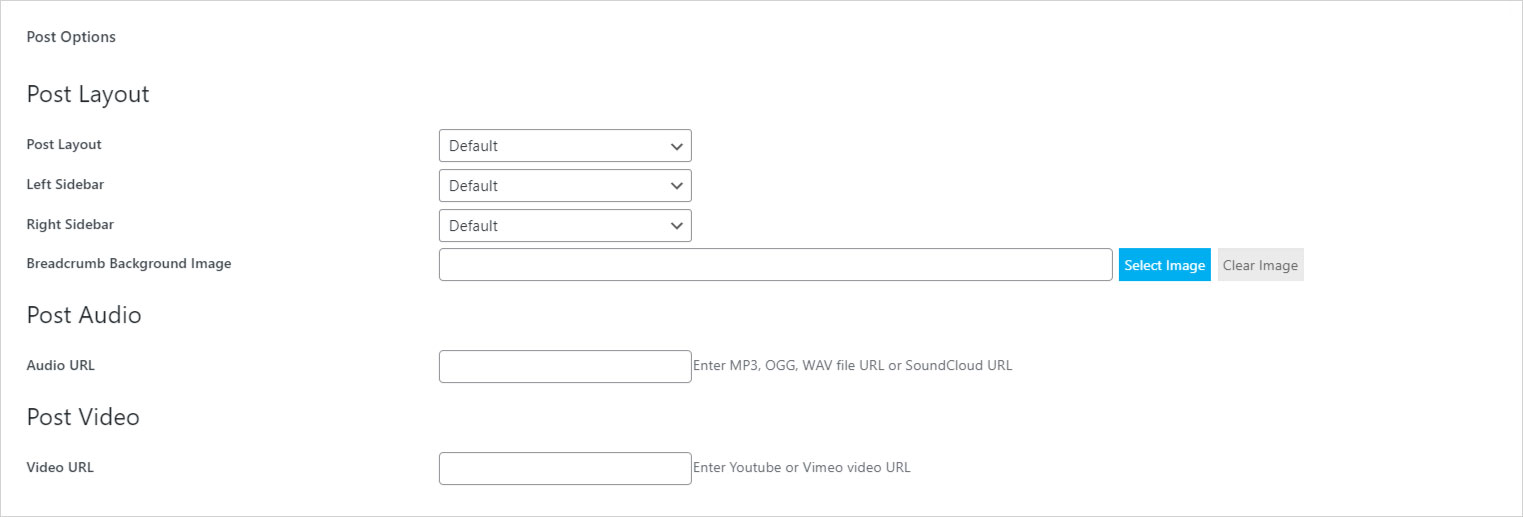1523x517 pixels.
Task: Click the Select Image button
Action: tap(1165, 265)
